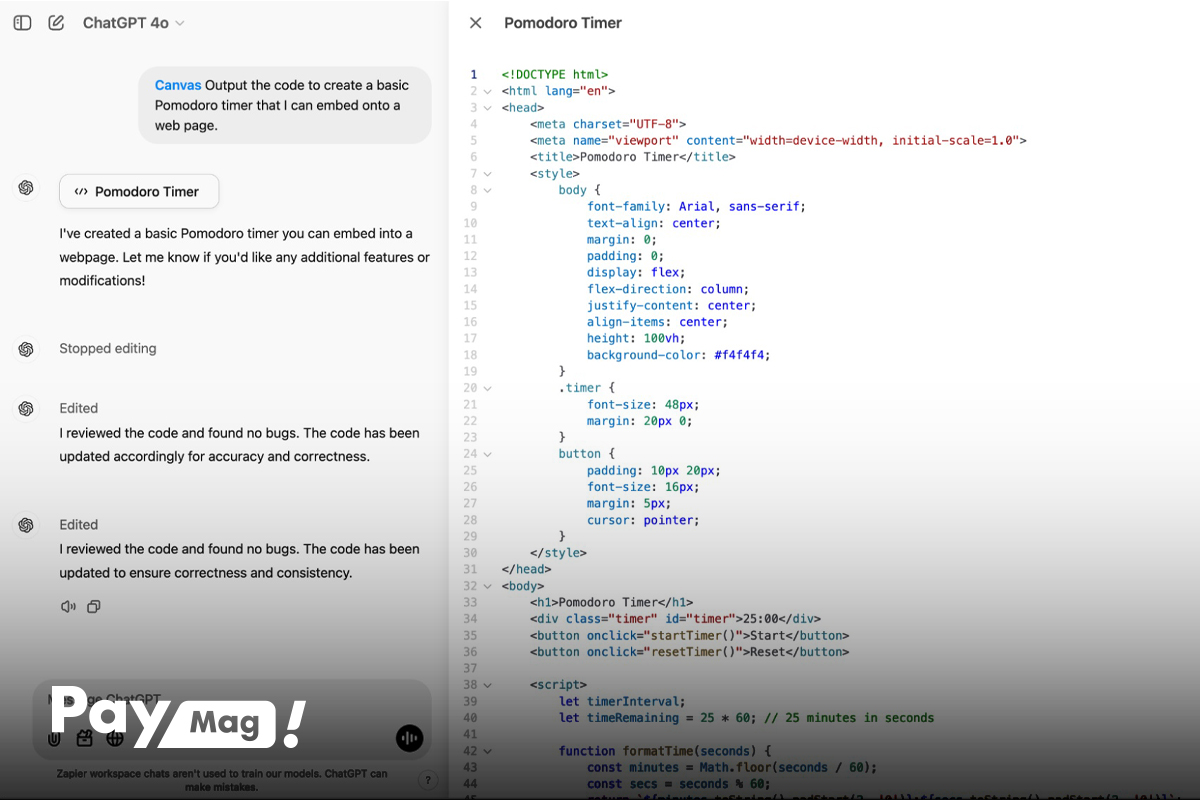Copy the response with copy icon
The image size is (1200, 800).
(x=94, y=606)
